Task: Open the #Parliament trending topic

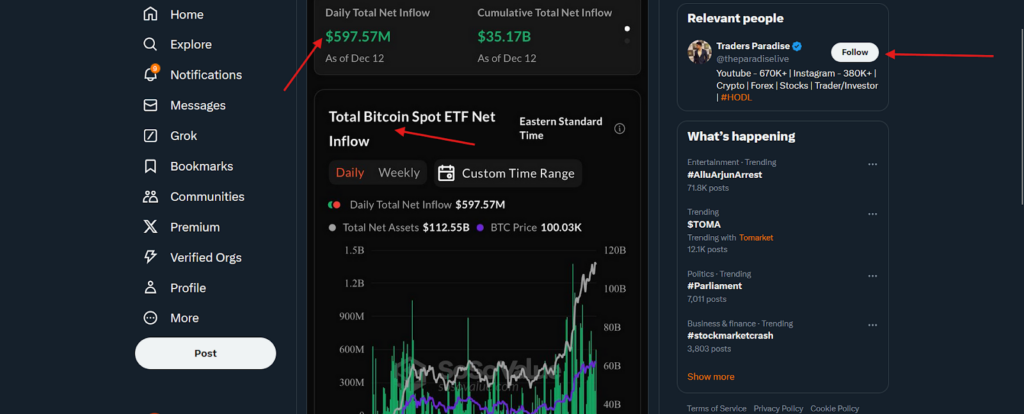Action: [x=714, y=286]
